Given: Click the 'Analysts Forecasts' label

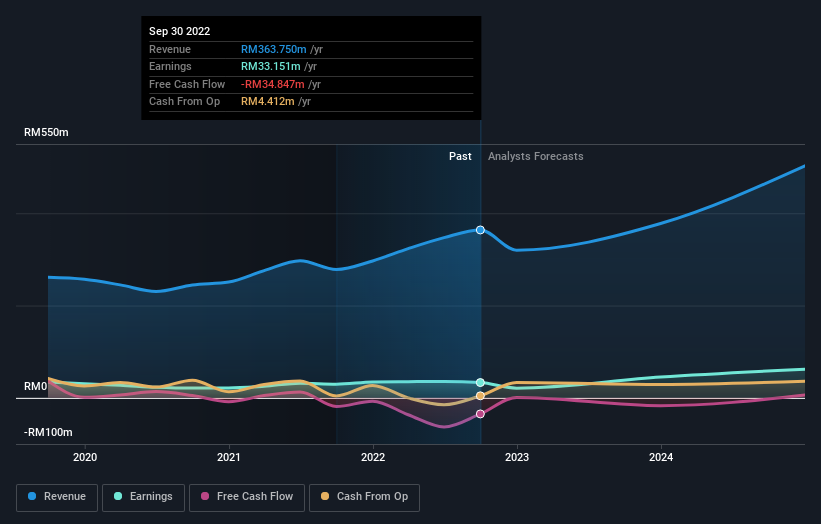Looking at the screenshot, I should tap(536, 156).
